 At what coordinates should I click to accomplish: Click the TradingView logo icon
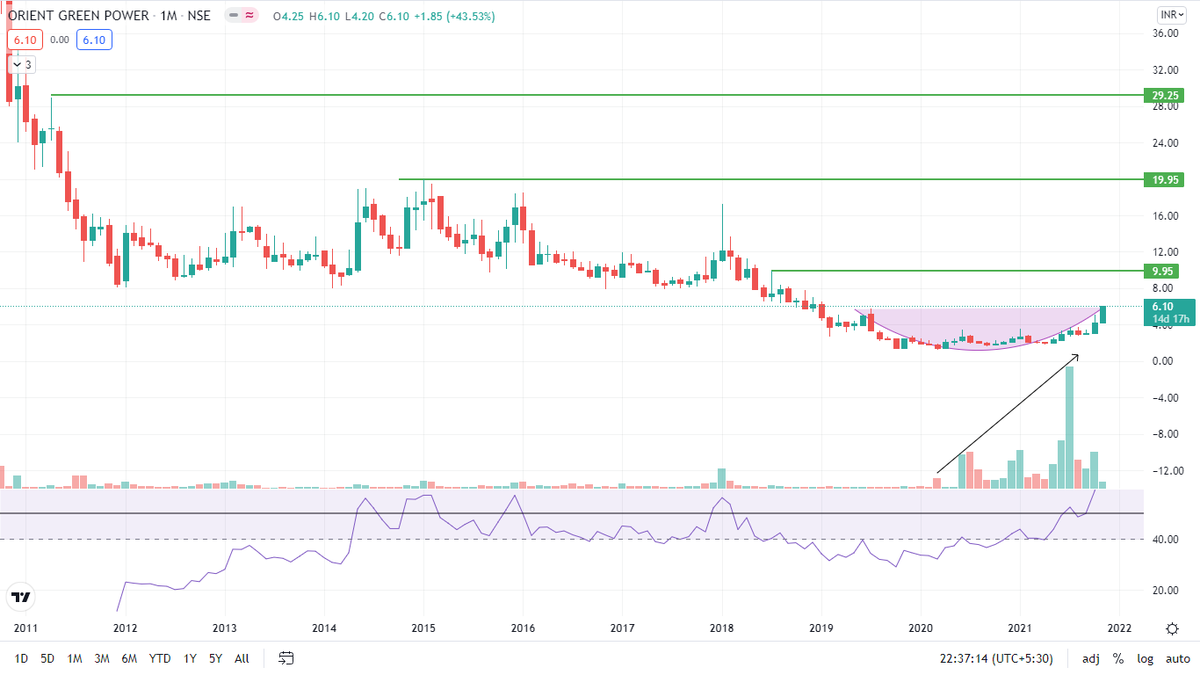(20, 598)
